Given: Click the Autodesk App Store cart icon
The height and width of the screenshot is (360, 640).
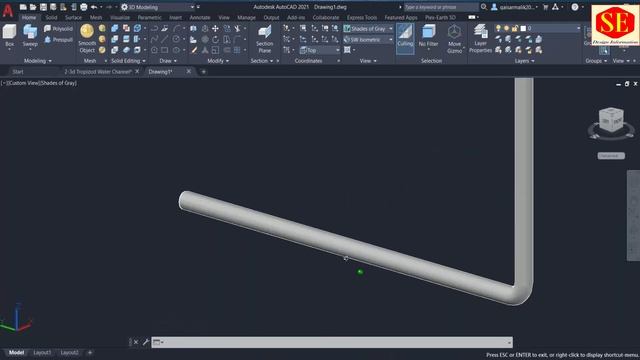Looking at the screenshot, I should pyautogui.click(x=545, y=7).
